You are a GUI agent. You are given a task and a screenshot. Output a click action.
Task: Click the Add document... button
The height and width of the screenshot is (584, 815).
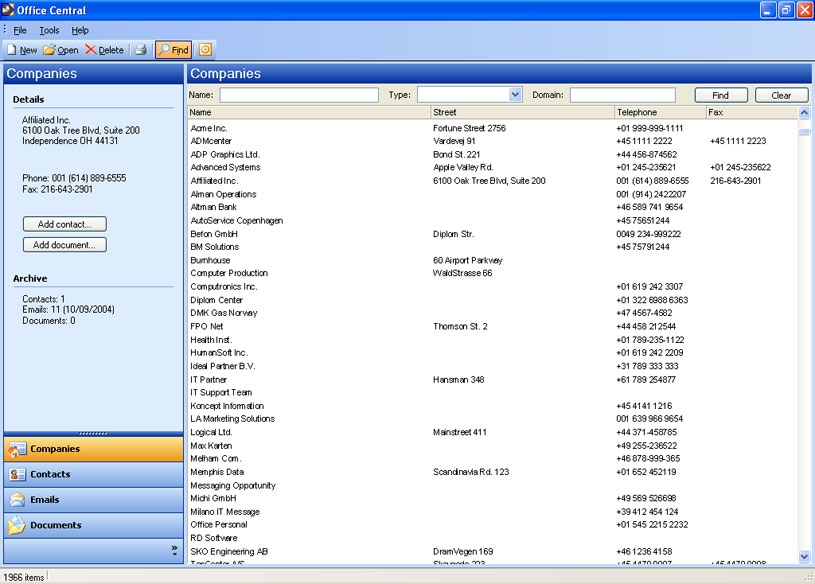(x=64, y=245)
